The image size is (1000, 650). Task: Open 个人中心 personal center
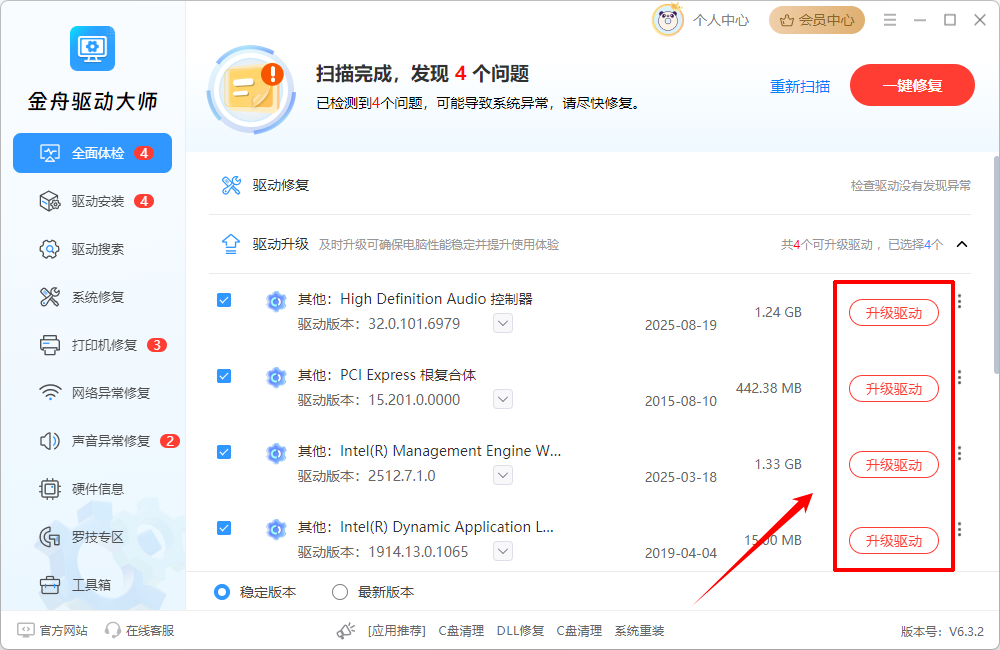click(721, 20)
